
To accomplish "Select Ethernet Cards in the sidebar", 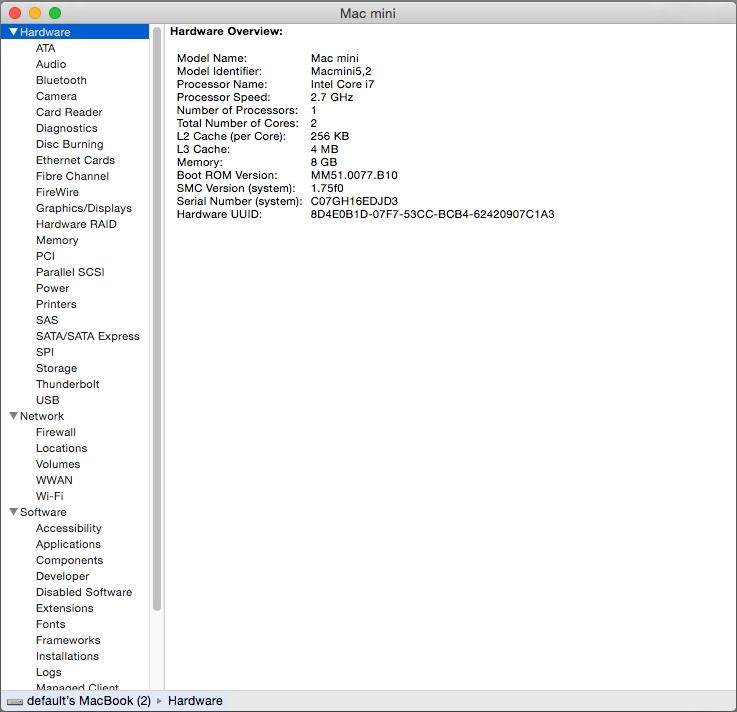I will click(x=75, y=160).
